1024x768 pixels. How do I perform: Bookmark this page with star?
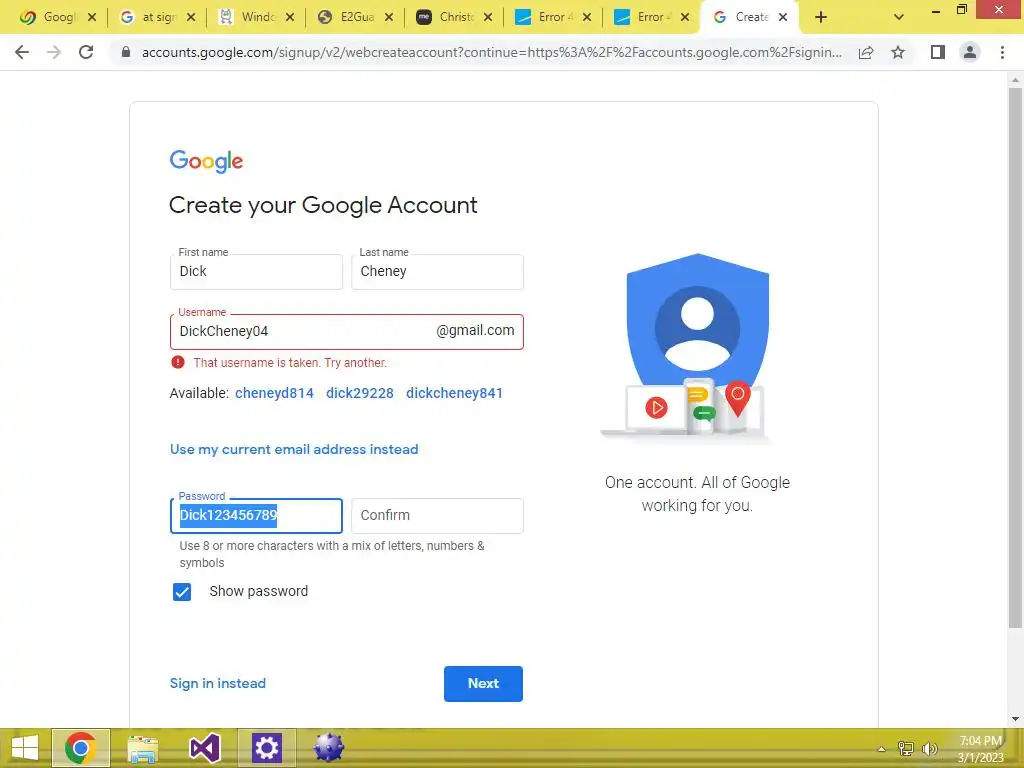pyautogui.click(x=898, y=52)
